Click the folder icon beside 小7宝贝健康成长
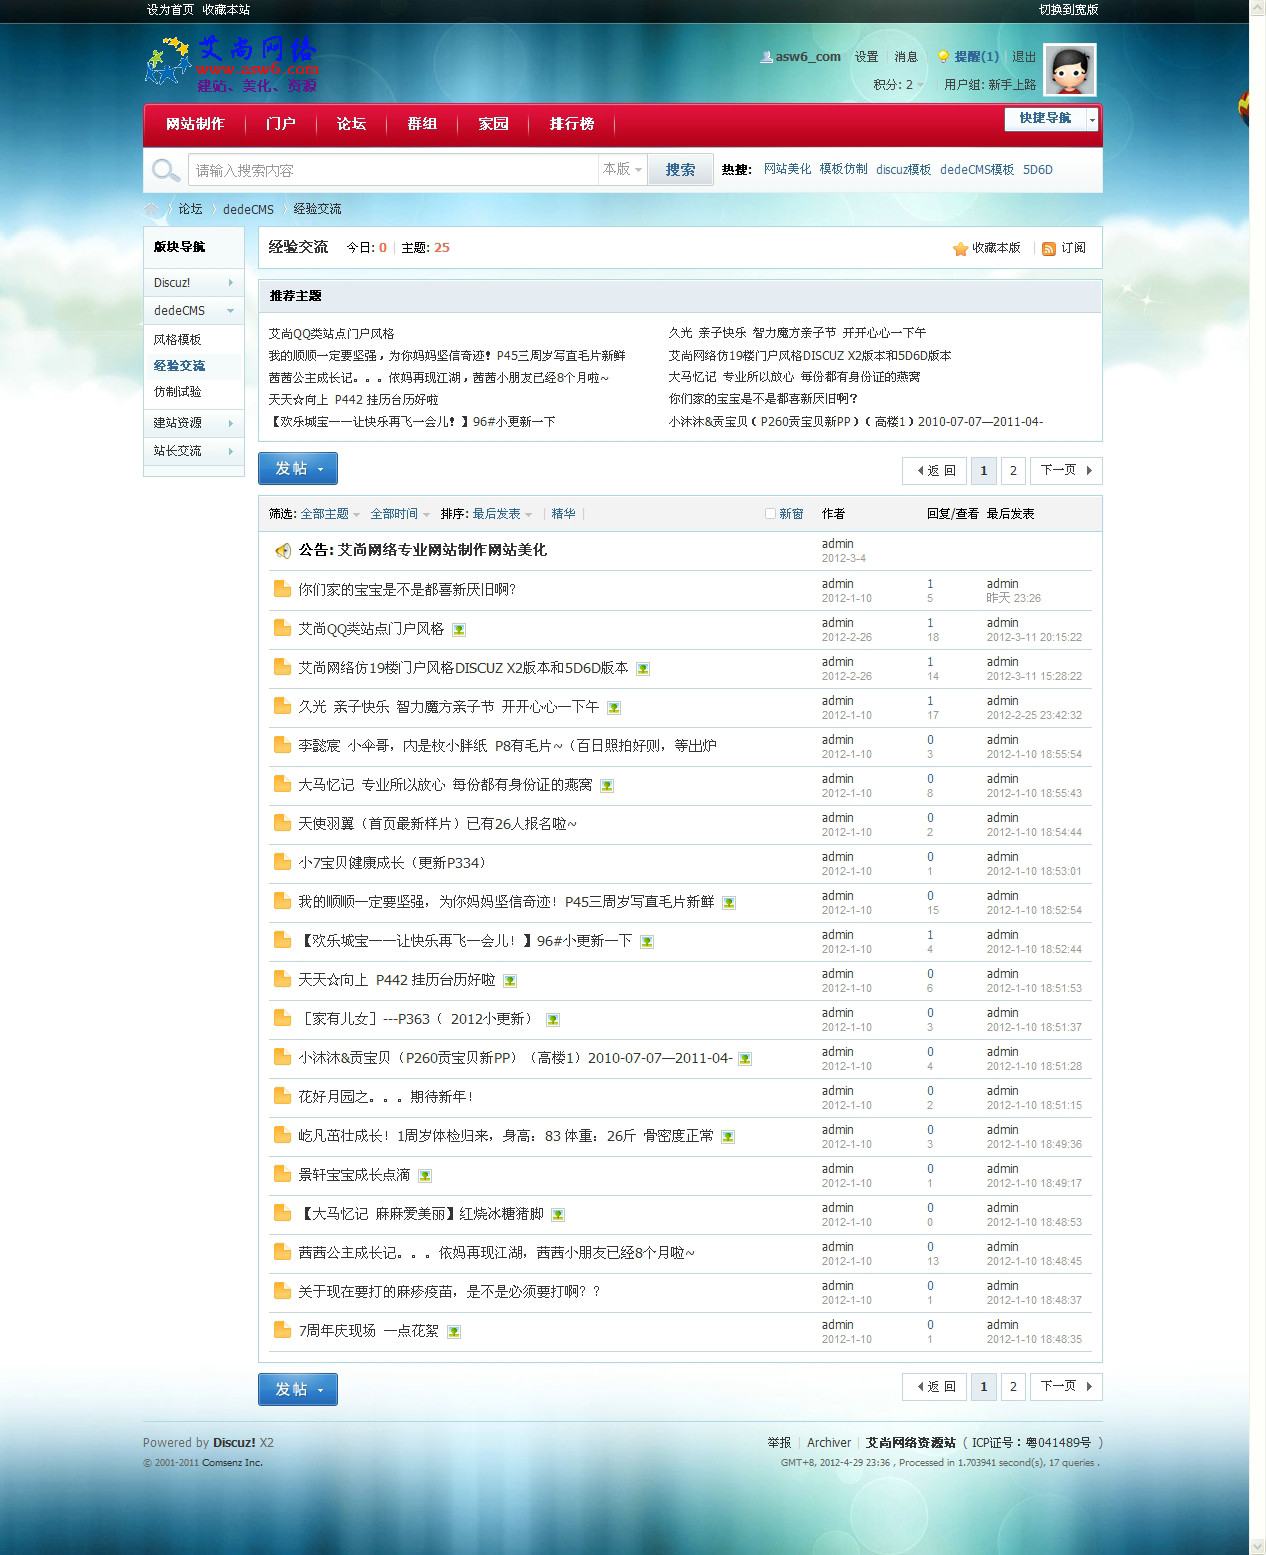The width and height of the screenshot is (1266, 1555). (x=282, y=863)
